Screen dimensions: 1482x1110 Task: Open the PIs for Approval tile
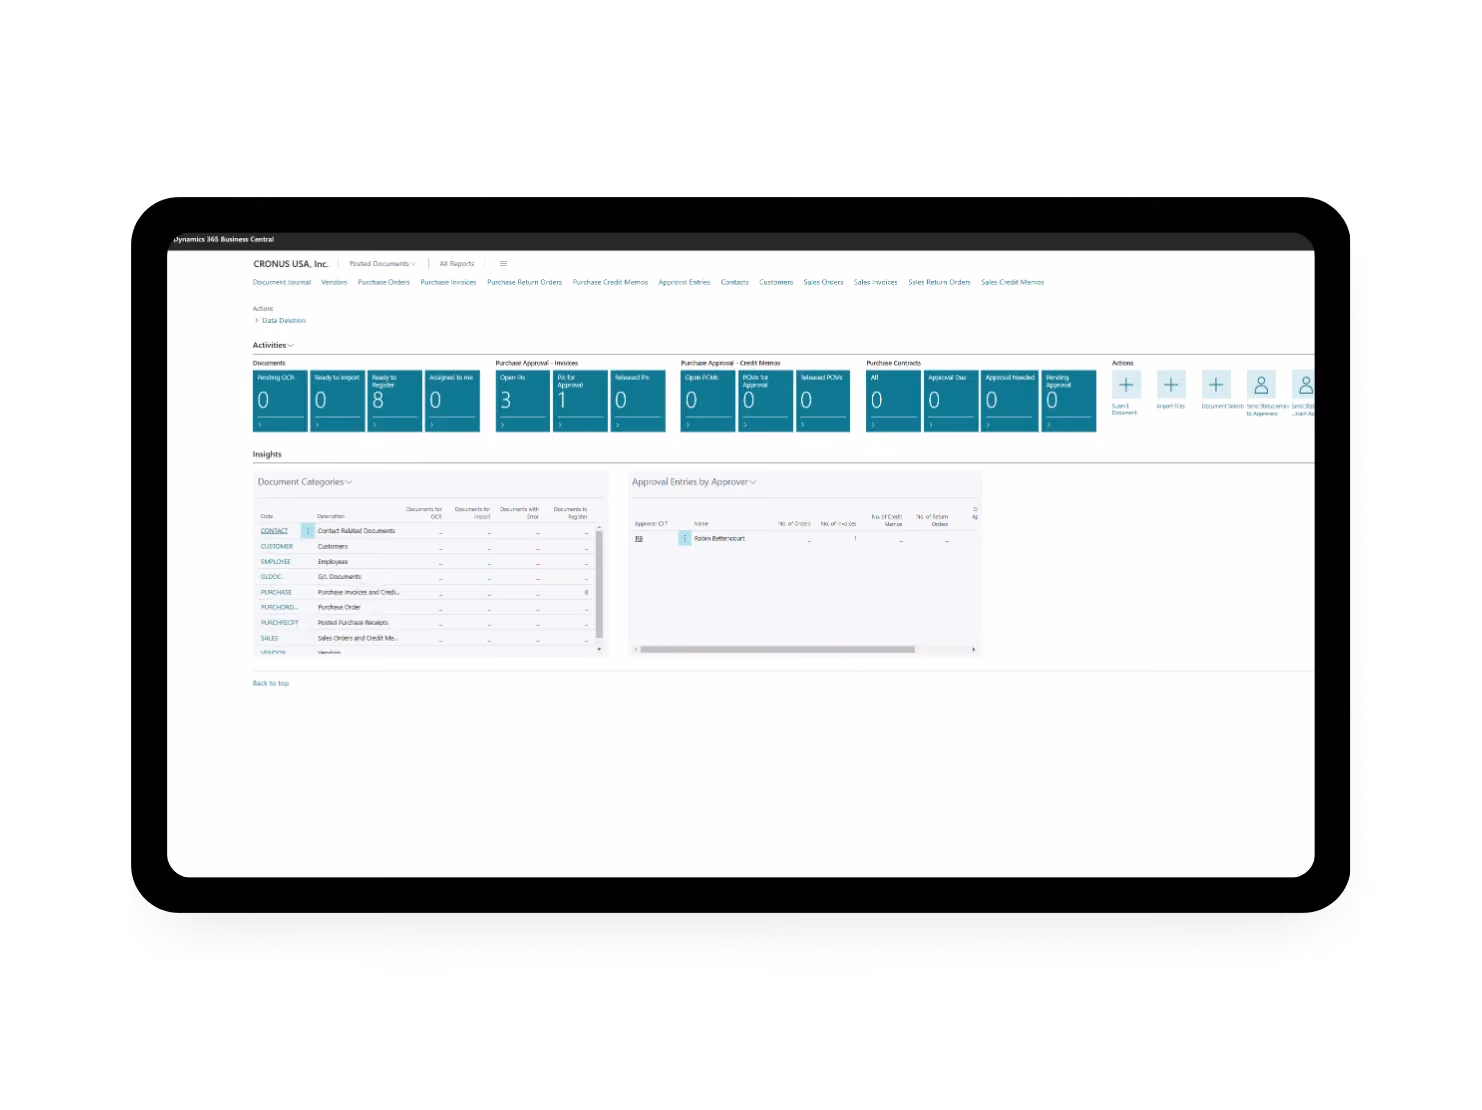pyautogui.click(x=581, y=401)
